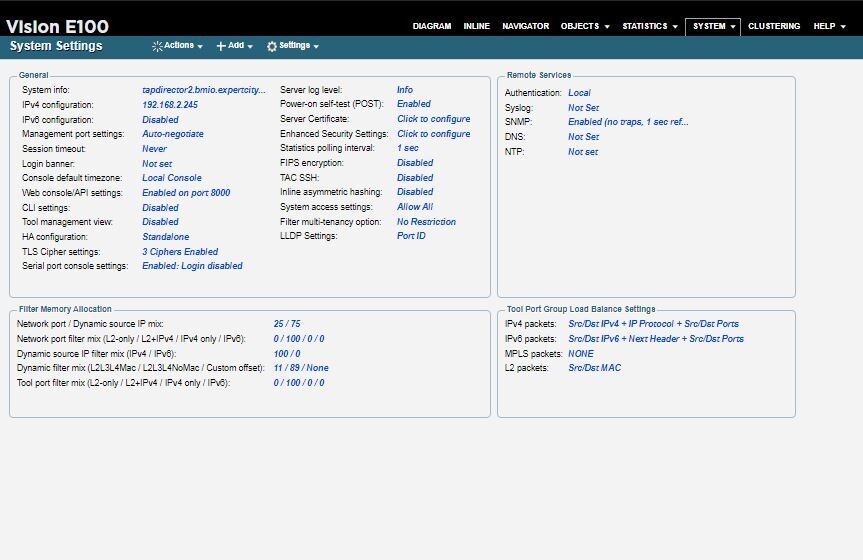863x560 pixels.
Task: Click the Settings gear icon
Action: 271,46
